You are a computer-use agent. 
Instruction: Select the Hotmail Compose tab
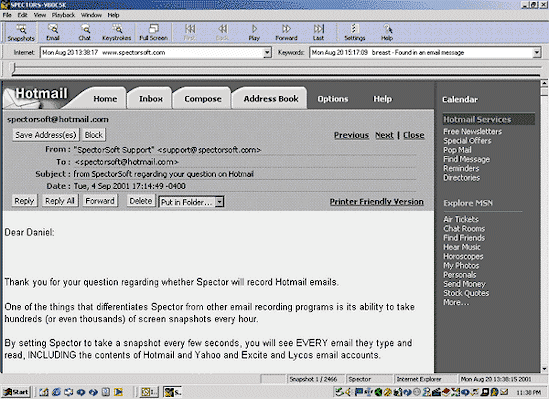point(203,99)
